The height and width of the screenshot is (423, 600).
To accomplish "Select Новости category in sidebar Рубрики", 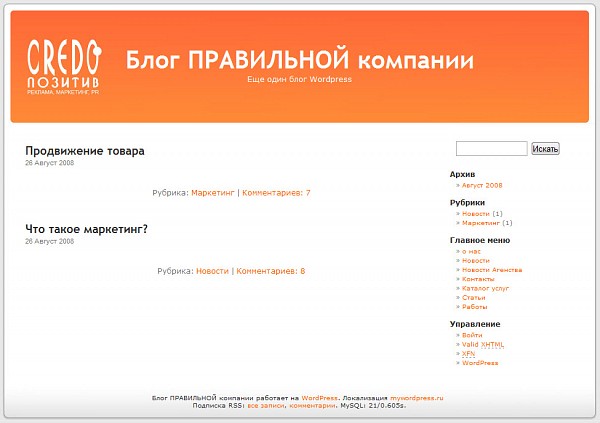I will click(x=475, y=213).
